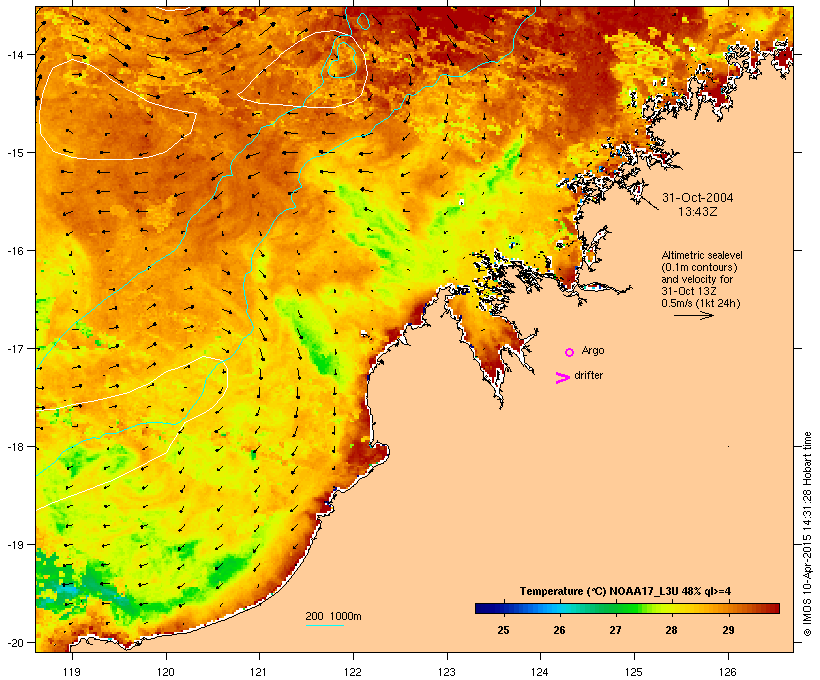Screen dimensions: 820x680
Task: Click the Temperature (°C) NOAA17_L3U title
Action: pyautogui.click(x=625, y=591)
